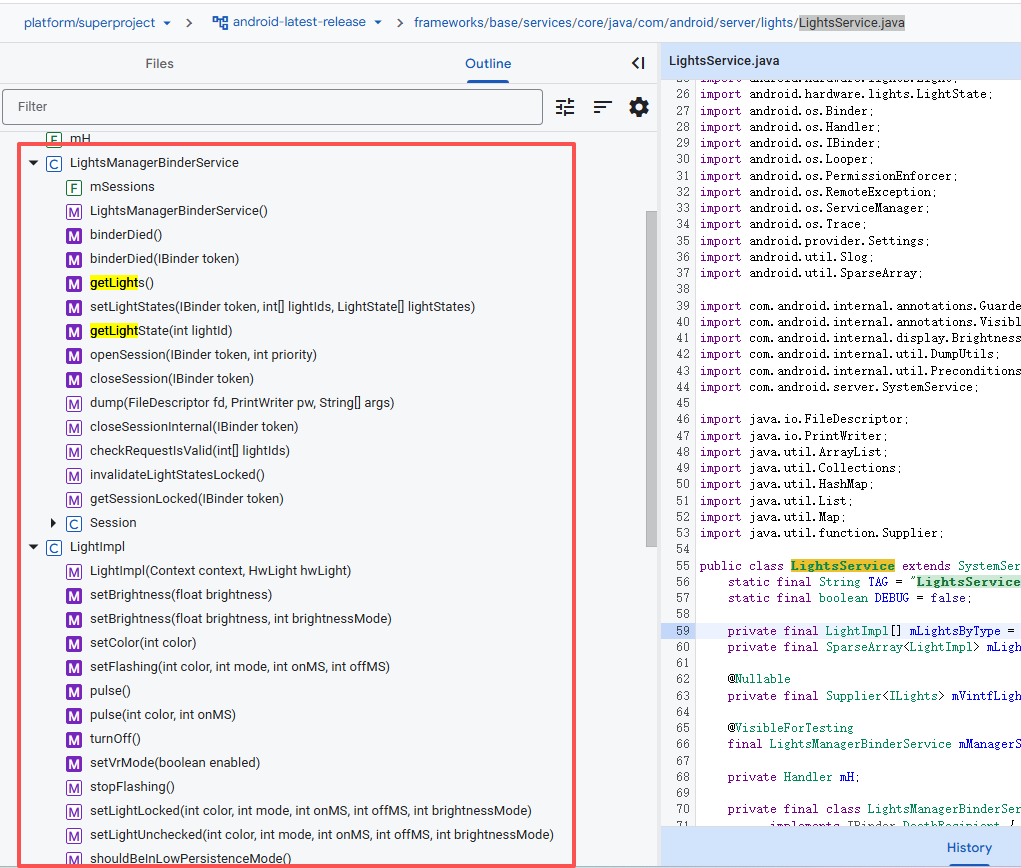
Task: Click line number 70 in gutter
Action: (x=682, y=809)
